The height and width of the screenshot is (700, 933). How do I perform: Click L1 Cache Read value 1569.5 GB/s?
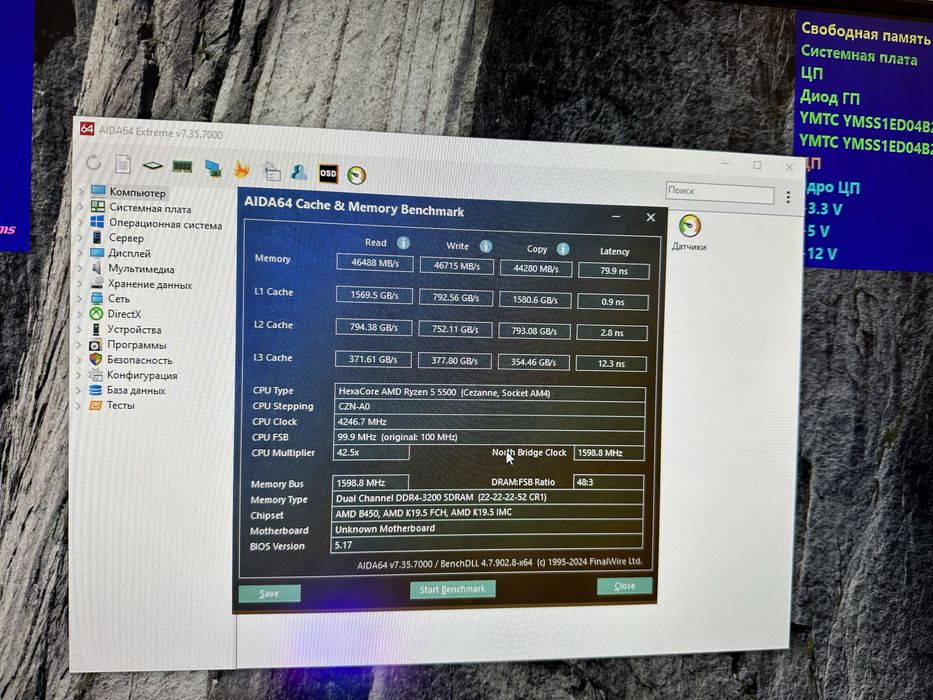[x=374, y=295]
